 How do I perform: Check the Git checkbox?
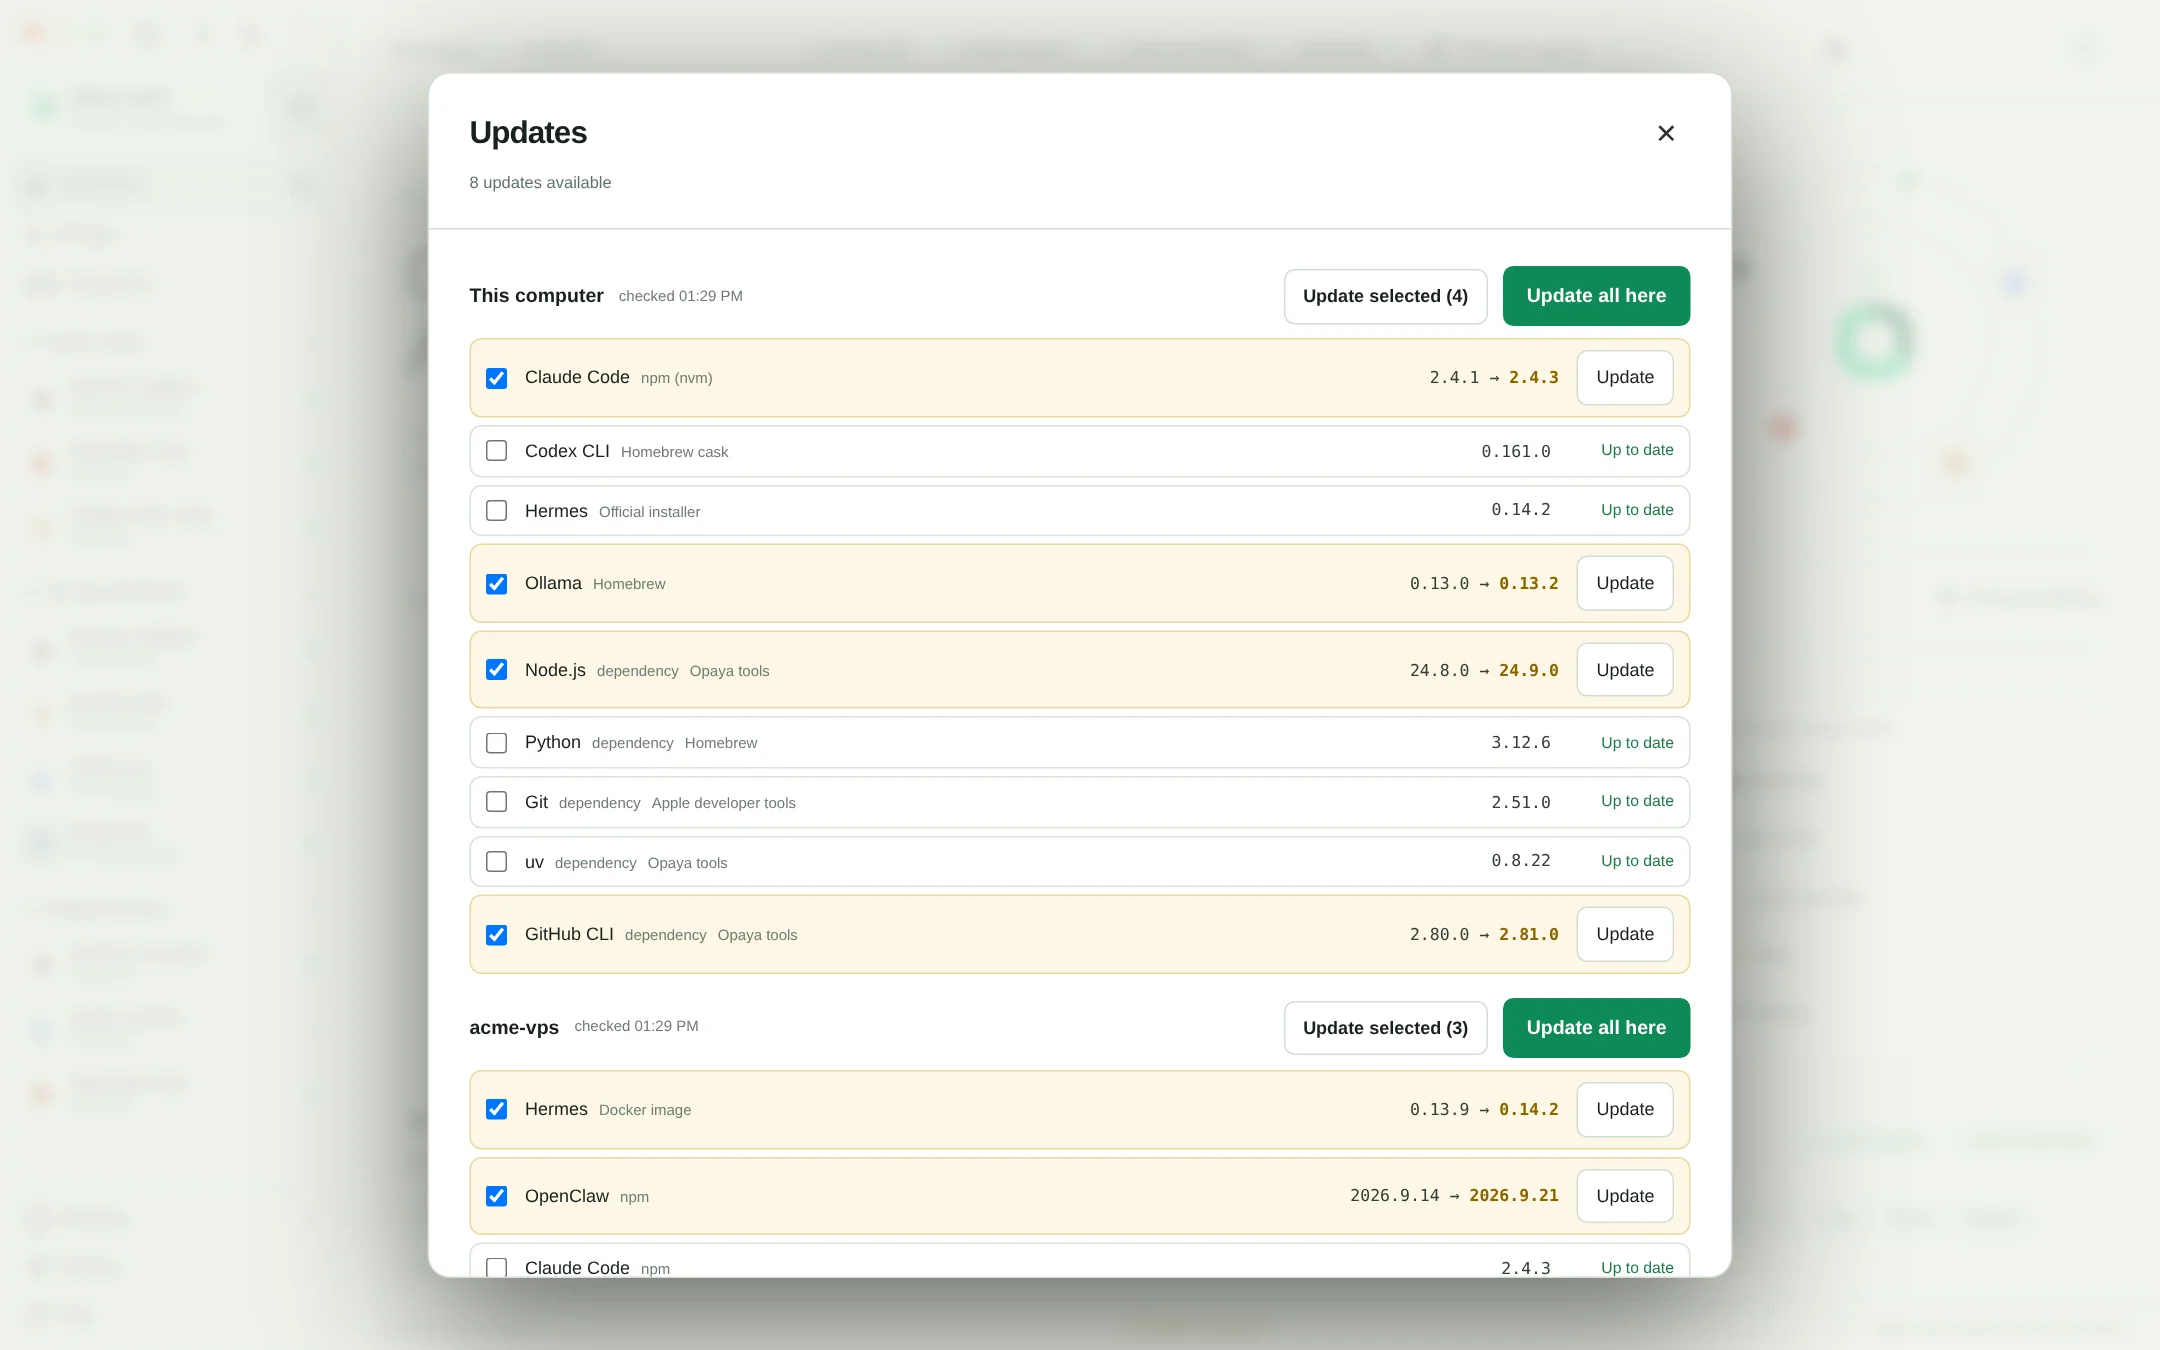(x=496, y=802)
